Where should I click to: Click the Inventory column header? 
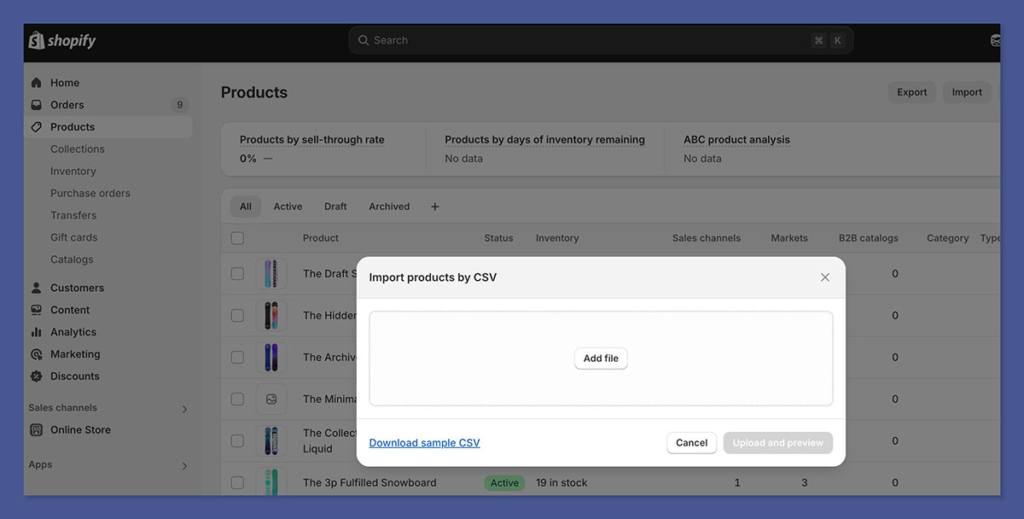point(557,238)
